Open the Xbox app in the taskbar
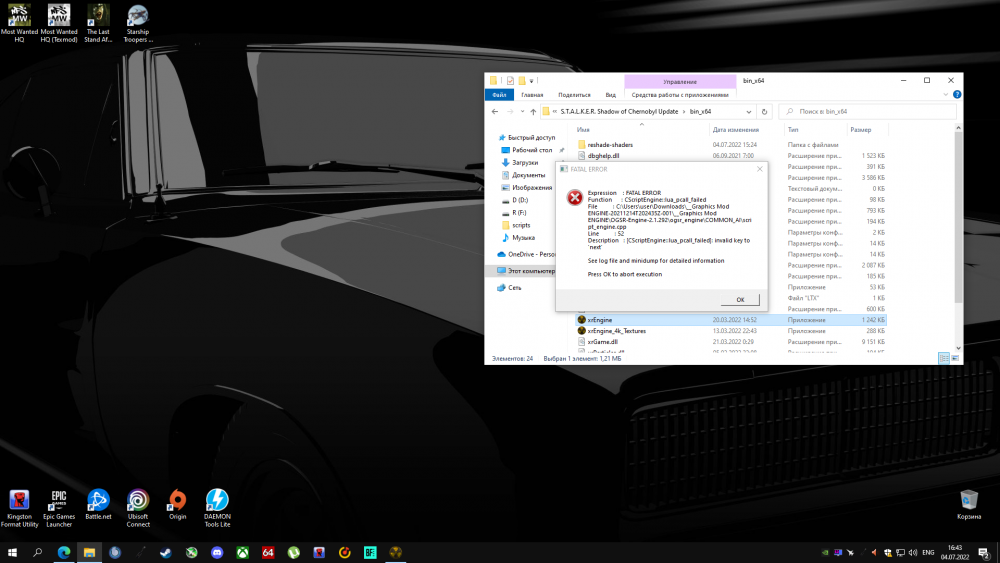 tap(243, 552)
